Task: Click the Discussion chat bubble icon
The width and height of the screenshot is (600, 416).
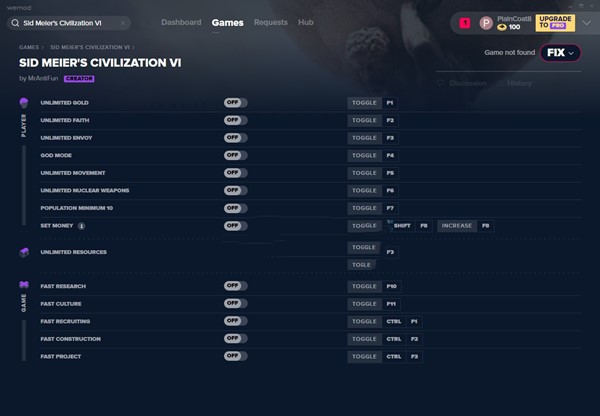Action: [441, 83]
